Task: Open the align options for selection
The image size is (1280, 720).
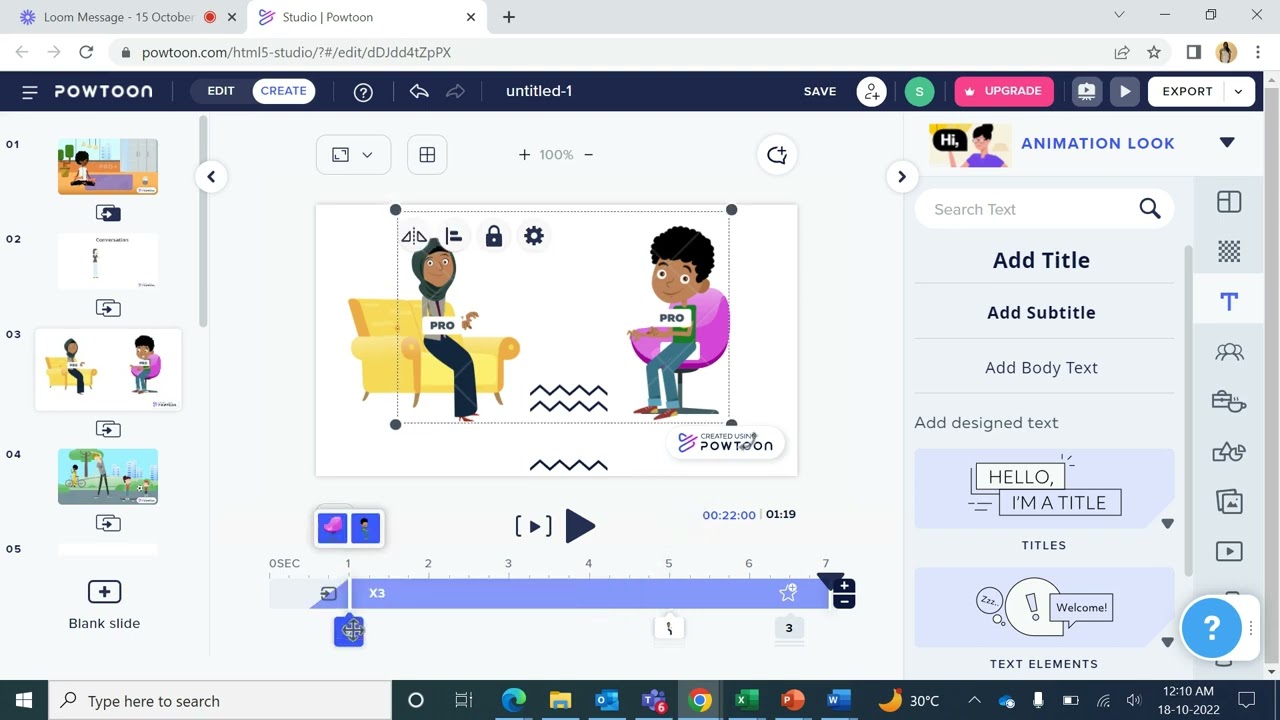Action: (454, 236)
